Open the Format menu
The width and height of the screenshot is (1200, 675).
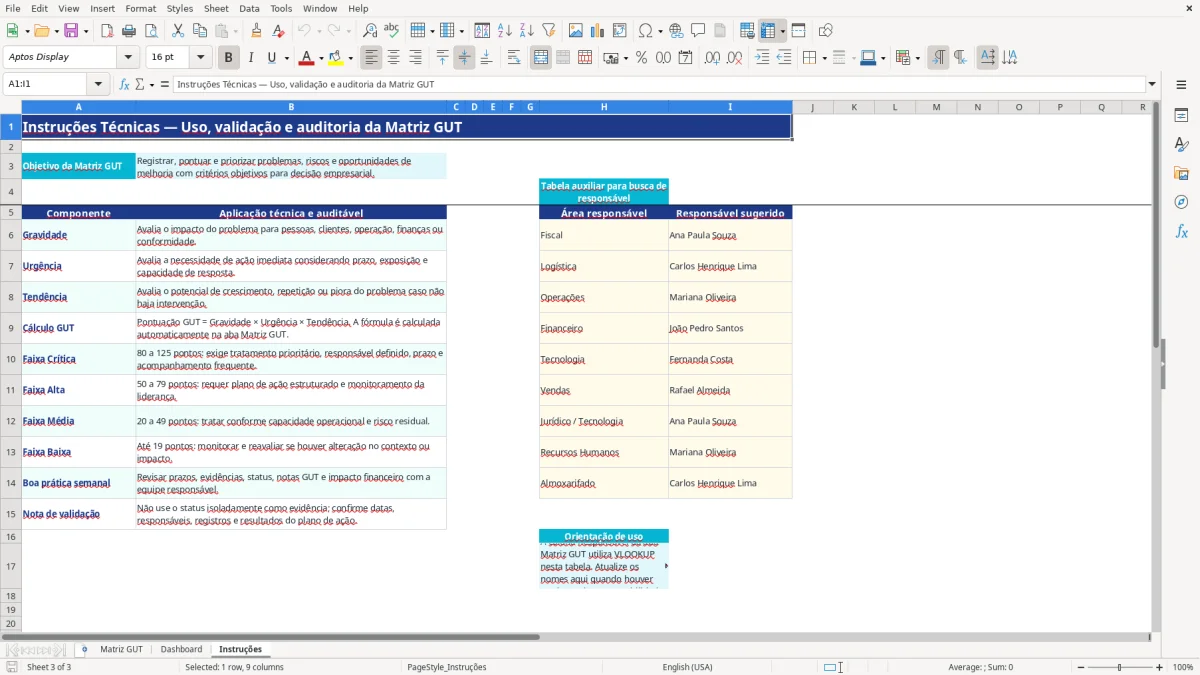coord(140,8)
